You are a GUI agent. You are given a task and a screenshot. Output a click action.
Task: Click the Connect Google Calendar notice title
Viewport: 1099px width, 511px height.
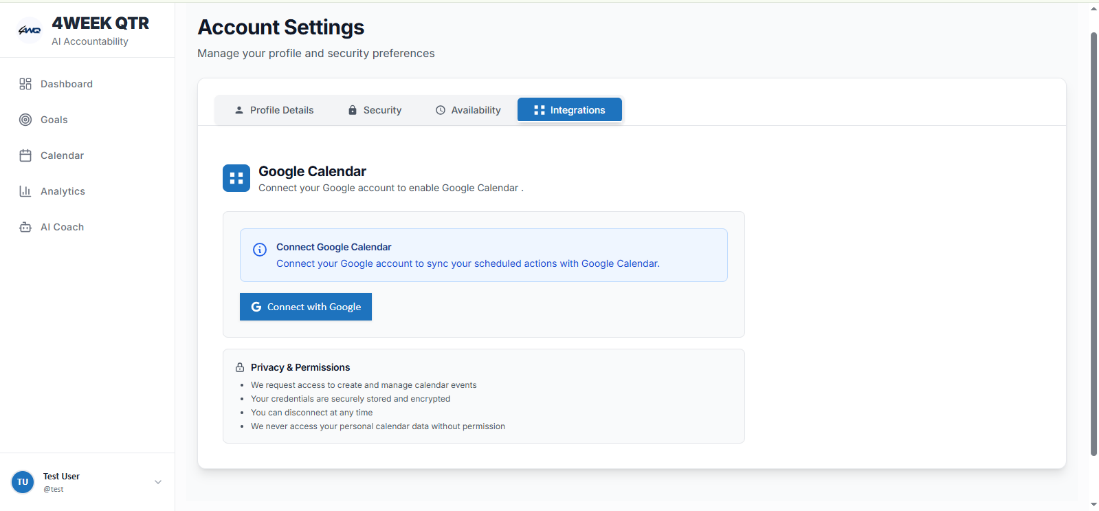coord(334,247)
